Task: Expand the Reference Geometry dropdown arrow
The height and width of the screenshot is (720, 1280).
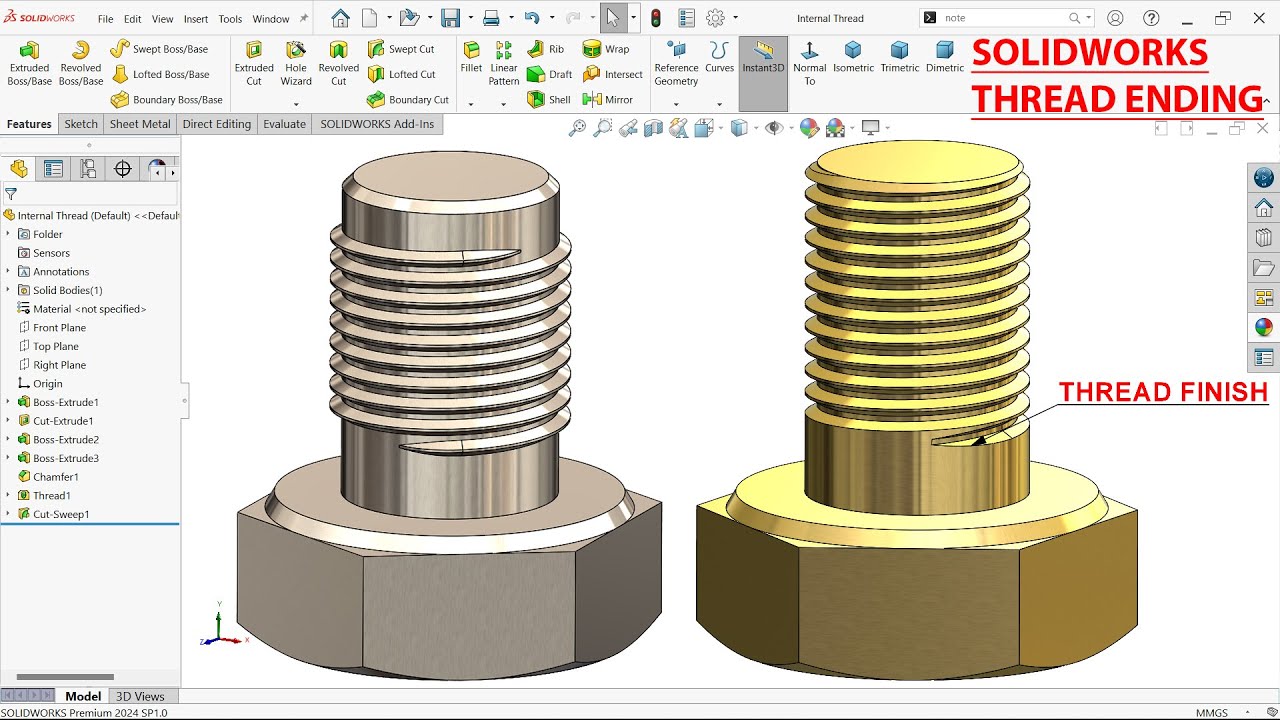Action: (x=676, y=104)
